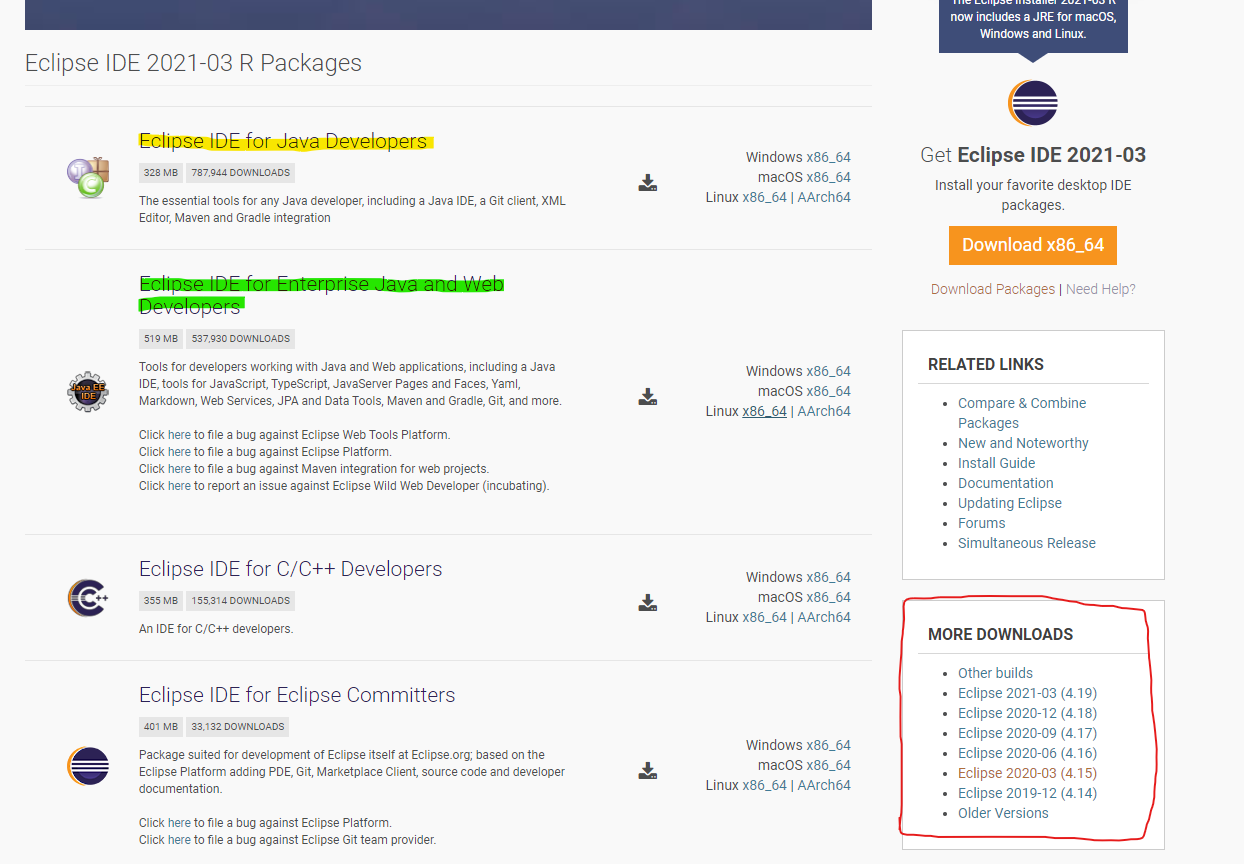
Task: Click the 787,944 DOWNLOADS badge
Action: point(240,173)
